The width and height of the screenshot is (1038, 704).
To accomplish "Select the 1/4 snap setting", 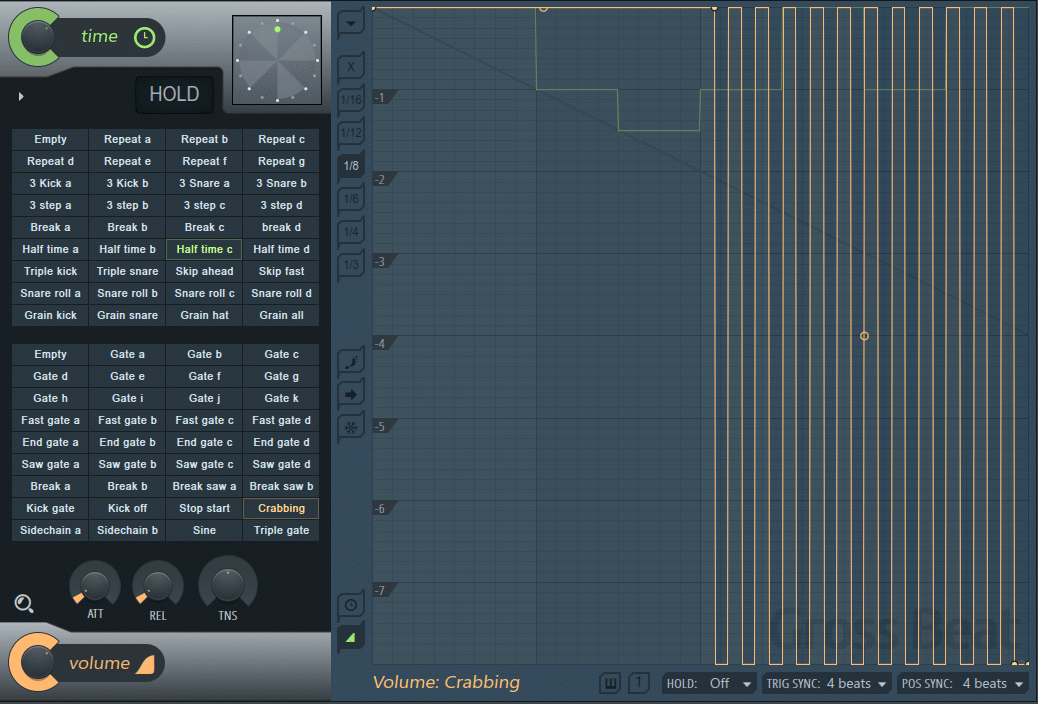I will 351,232.
